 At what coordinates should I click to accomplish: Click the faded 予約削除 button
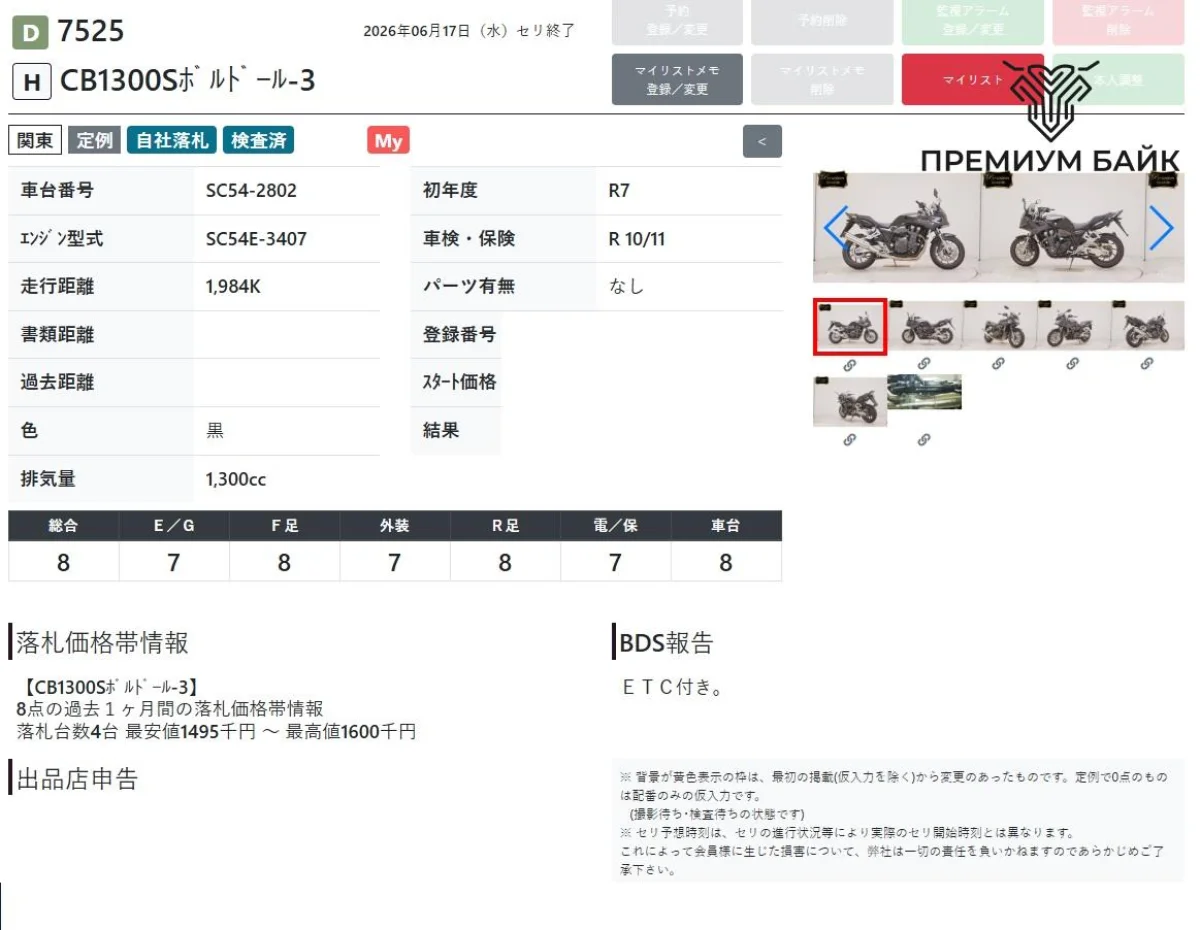pos(822,21)
